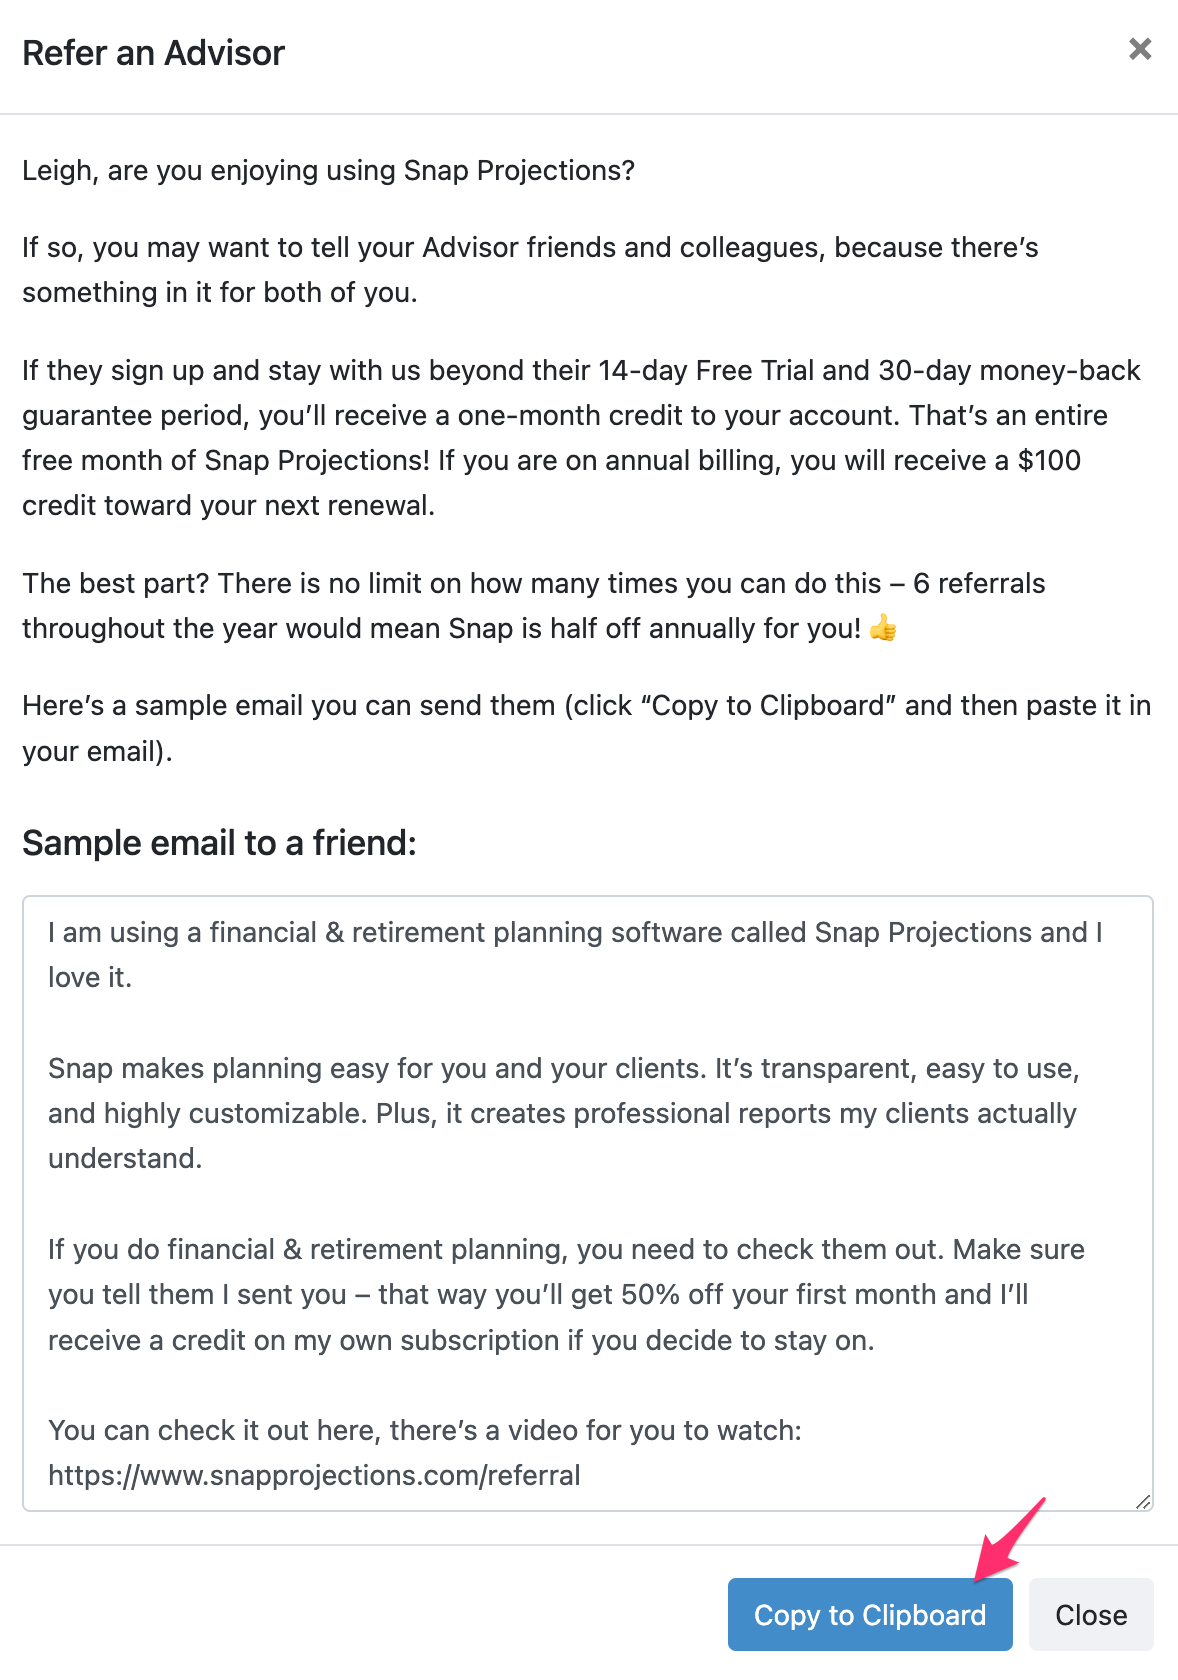
Task: Click the Copy to Clipboard instruction paragraph
Action: tap(586, 706)
